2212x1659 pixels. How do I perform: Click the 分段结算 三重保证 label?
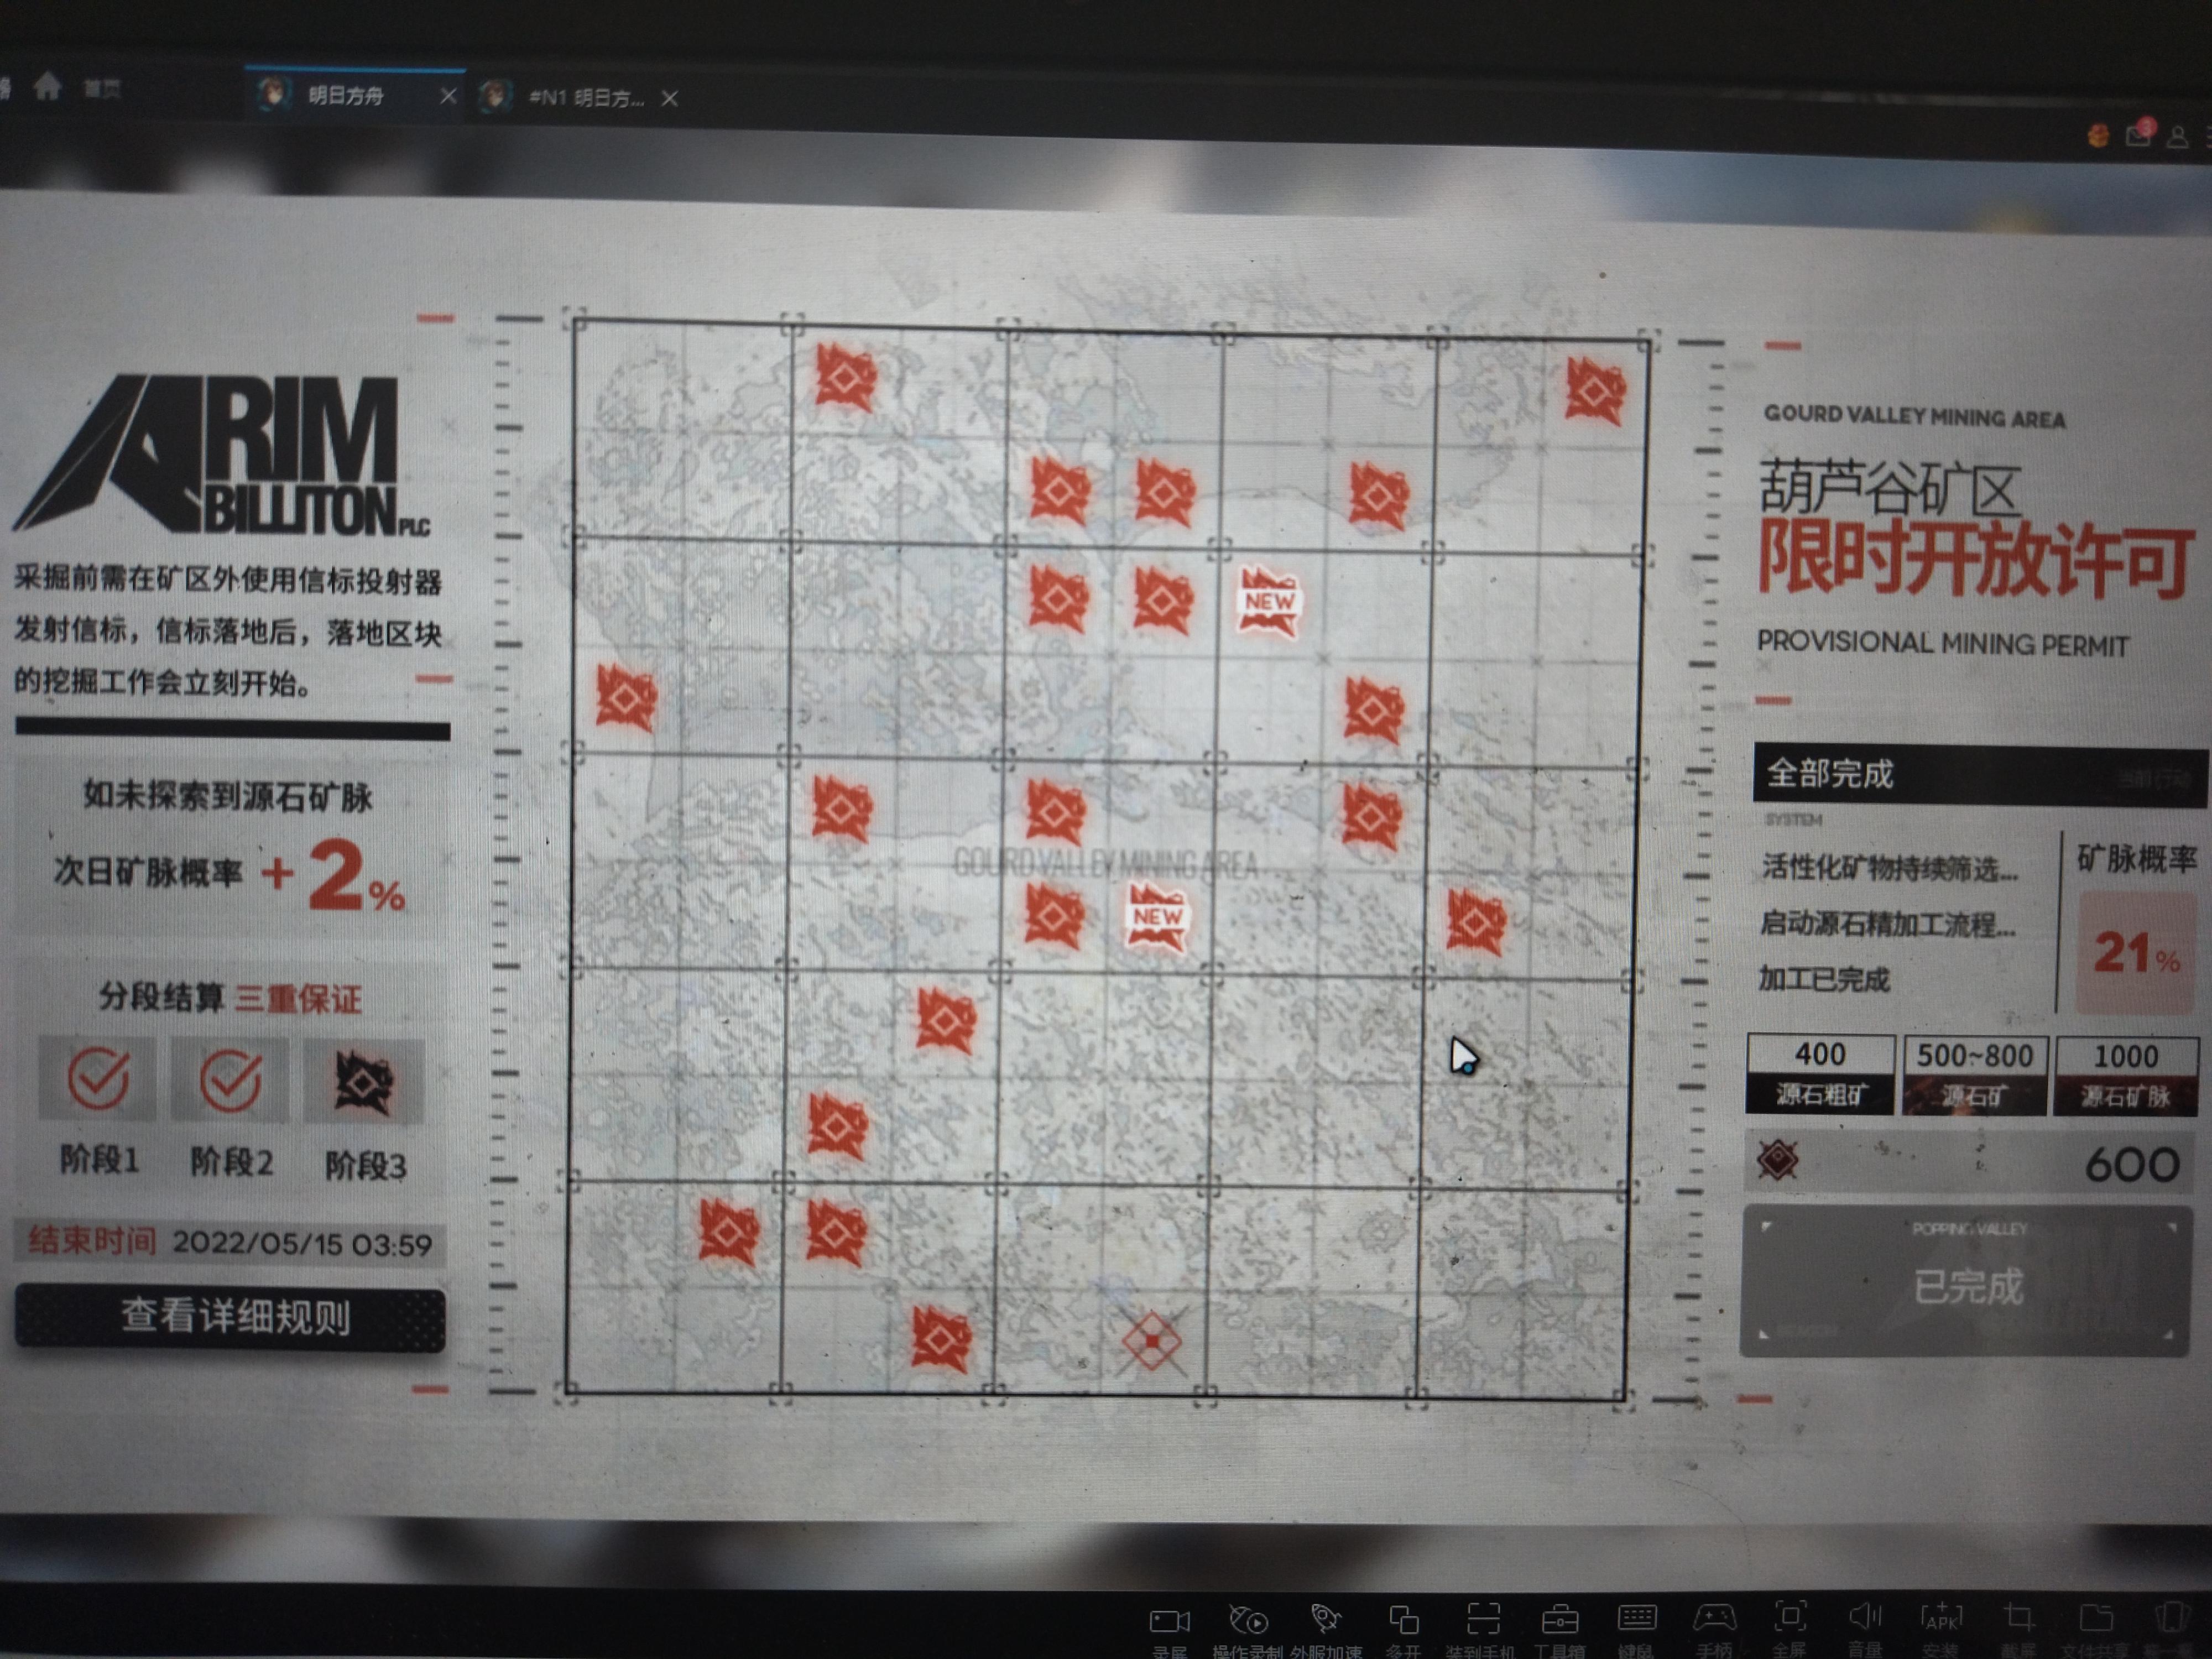pos(230,997)
